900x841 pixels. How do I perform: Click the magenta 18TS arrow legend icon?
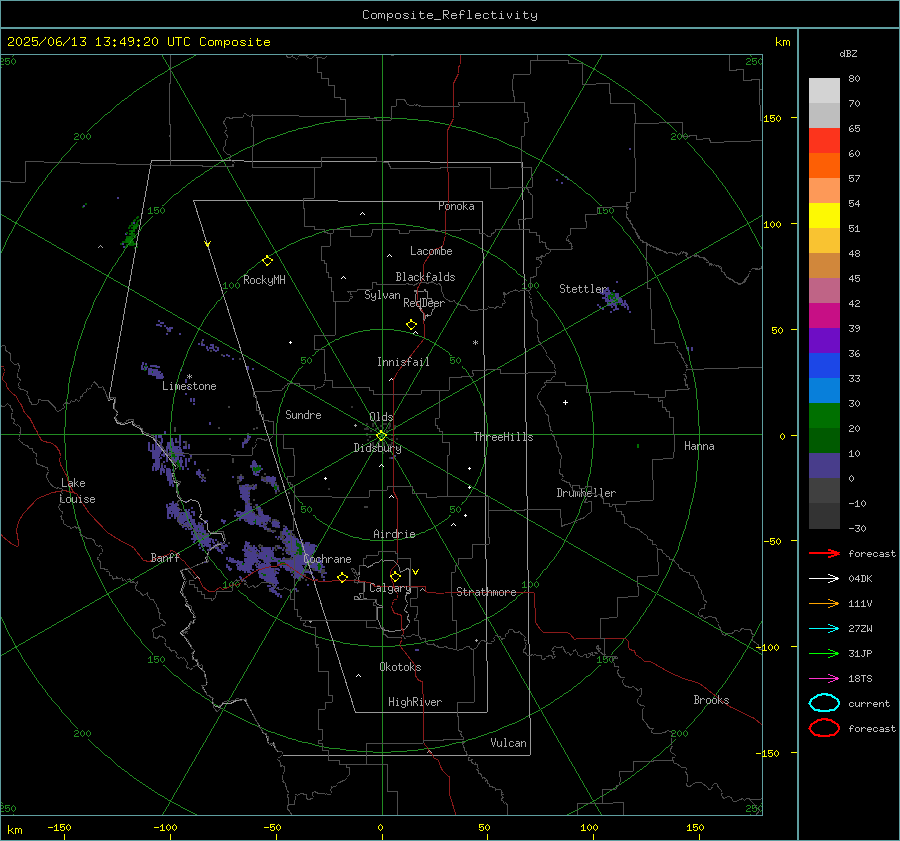(824, 679)
